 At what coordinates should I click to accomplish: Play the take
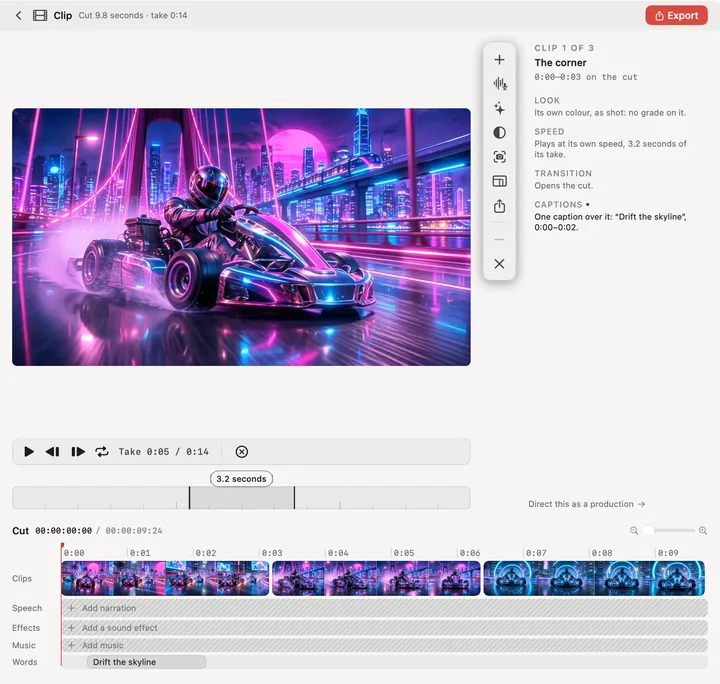tap(28, 452)
